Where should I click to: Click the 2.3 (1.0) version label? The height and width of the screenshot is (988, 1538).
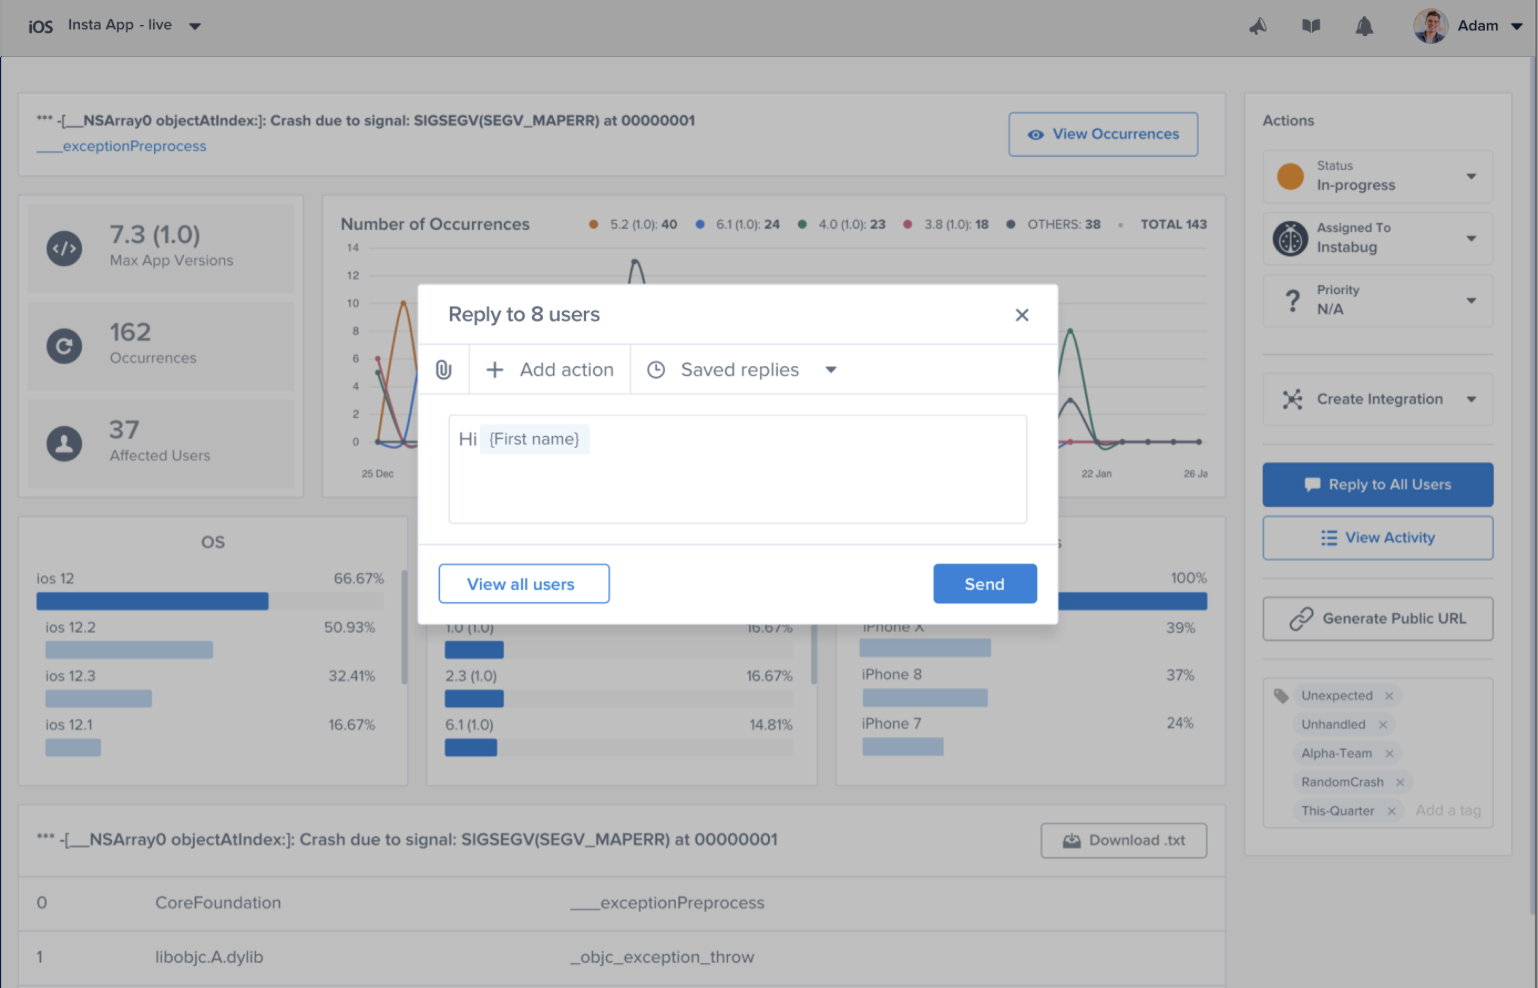pos(471,676)
